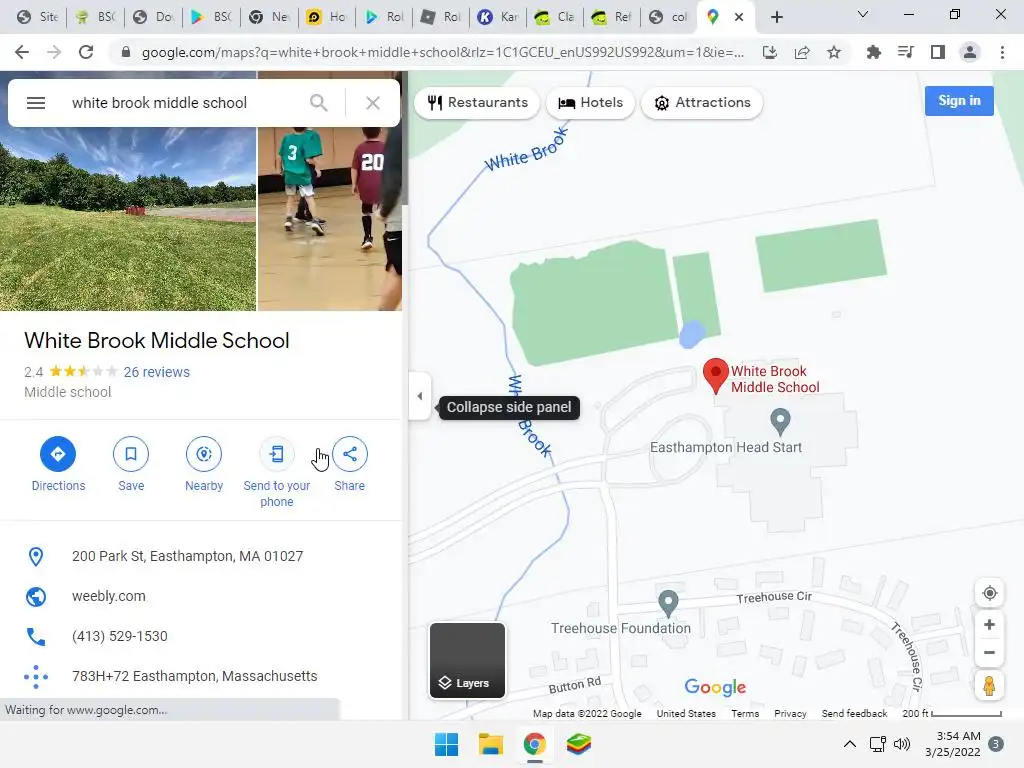Screen dimensions: 1024x768
Task: Close the active Google Maps tab
Action: point(739,17)
